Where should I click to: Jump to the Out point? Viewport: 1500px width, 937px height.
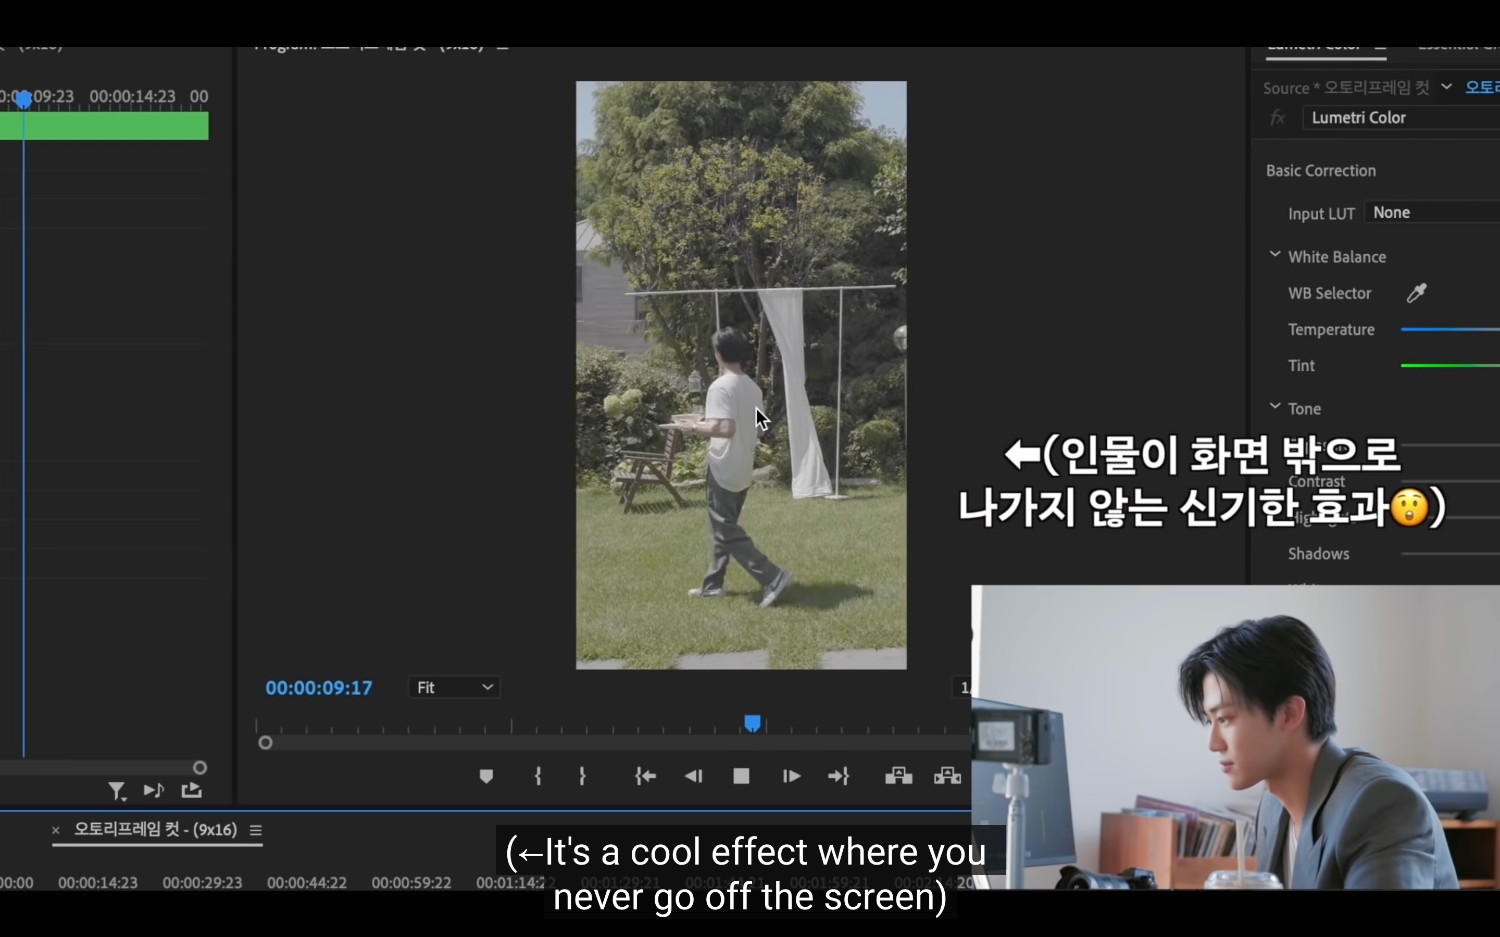(x=838, y=776)
